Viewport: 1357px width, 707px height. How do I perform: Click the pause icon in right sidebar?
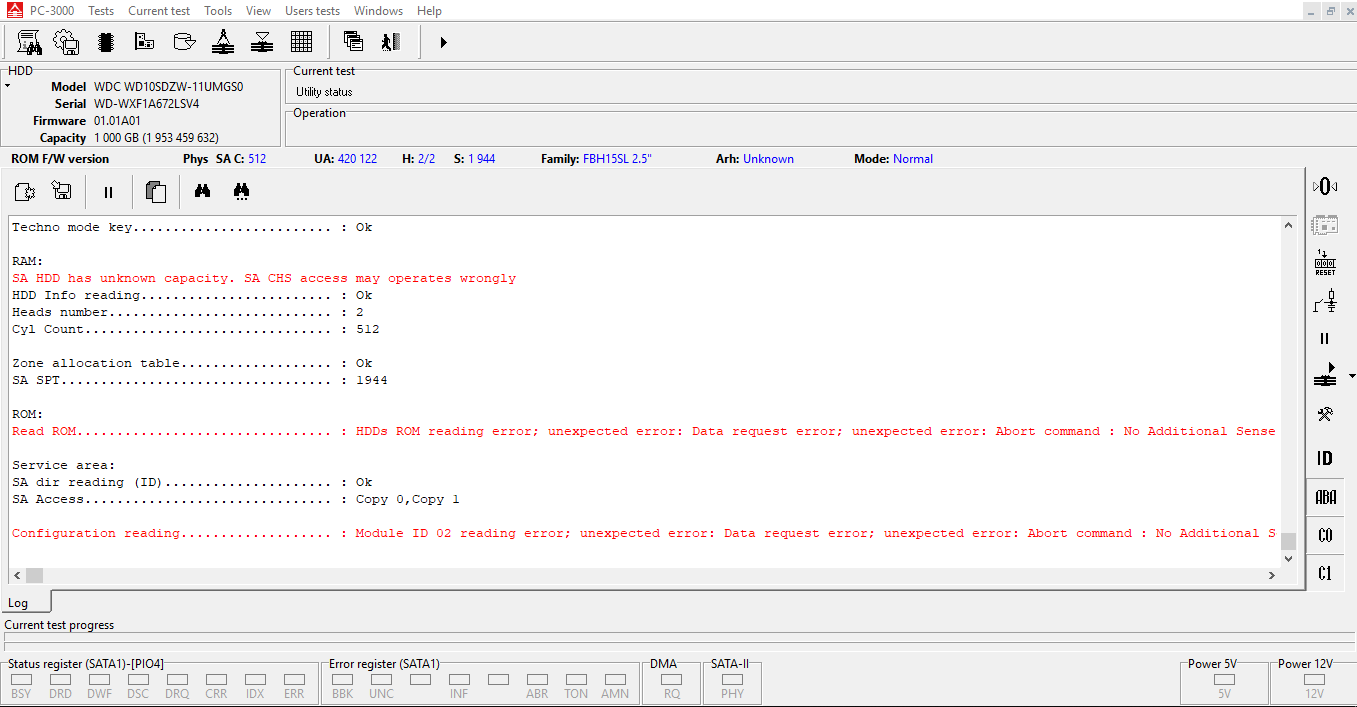(x=1325, y=339)
